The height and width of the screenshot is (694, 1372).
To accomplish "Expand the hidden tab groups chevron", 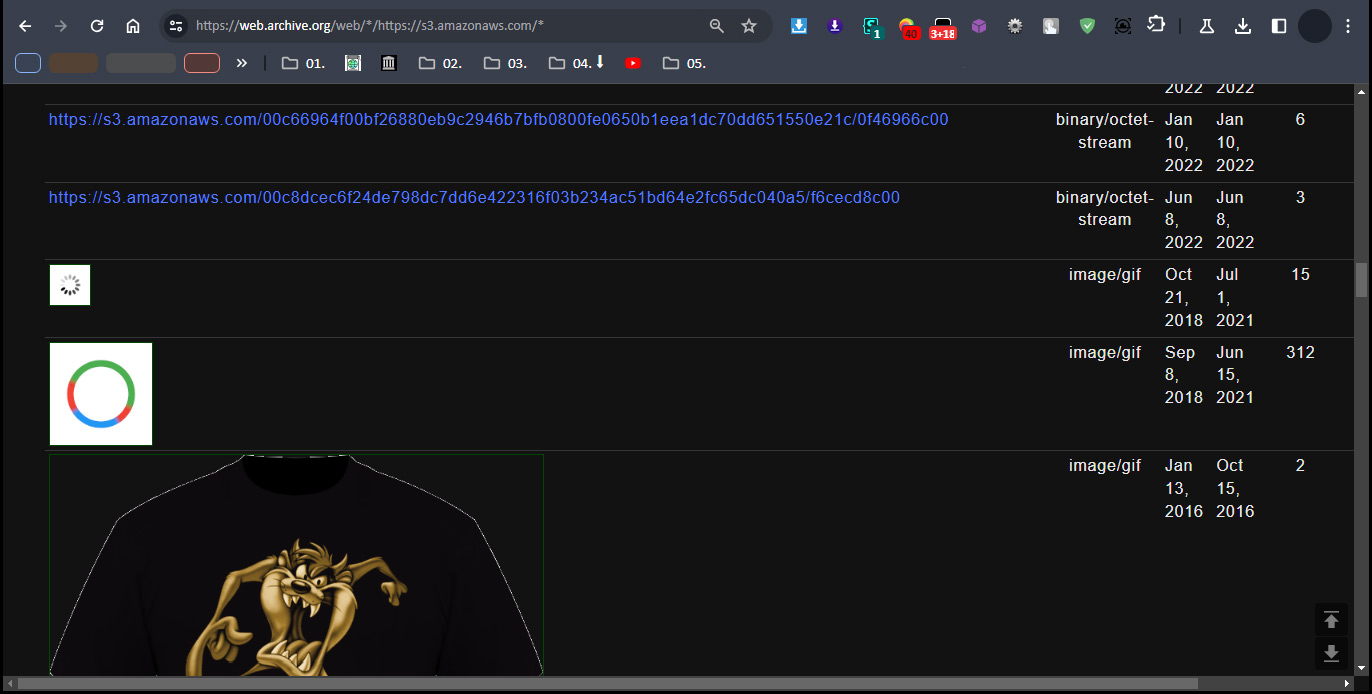I will (241, 63).
